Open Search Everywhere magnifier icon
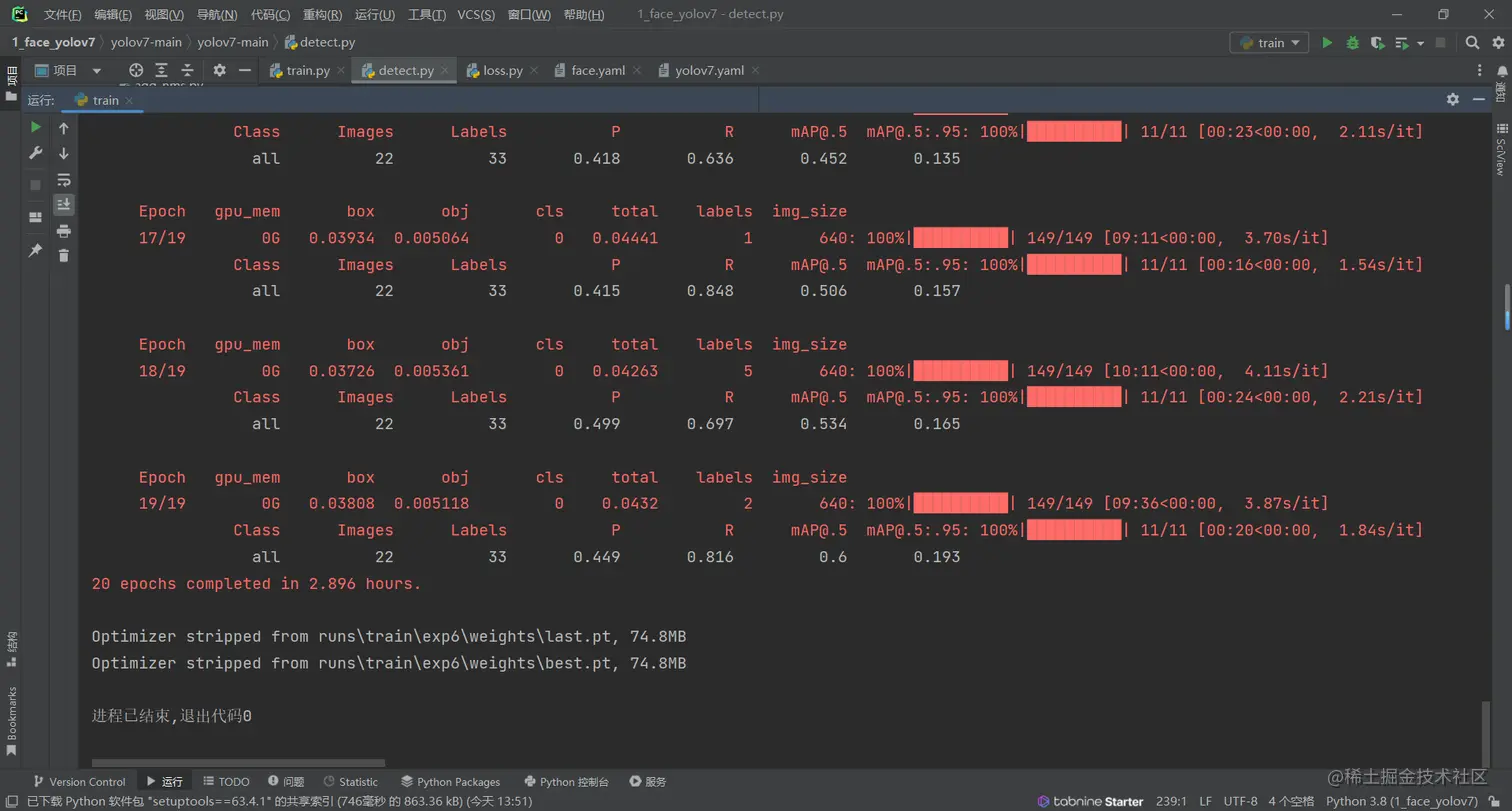This screenshot has height=811, width=1512. click(1472, 43)
